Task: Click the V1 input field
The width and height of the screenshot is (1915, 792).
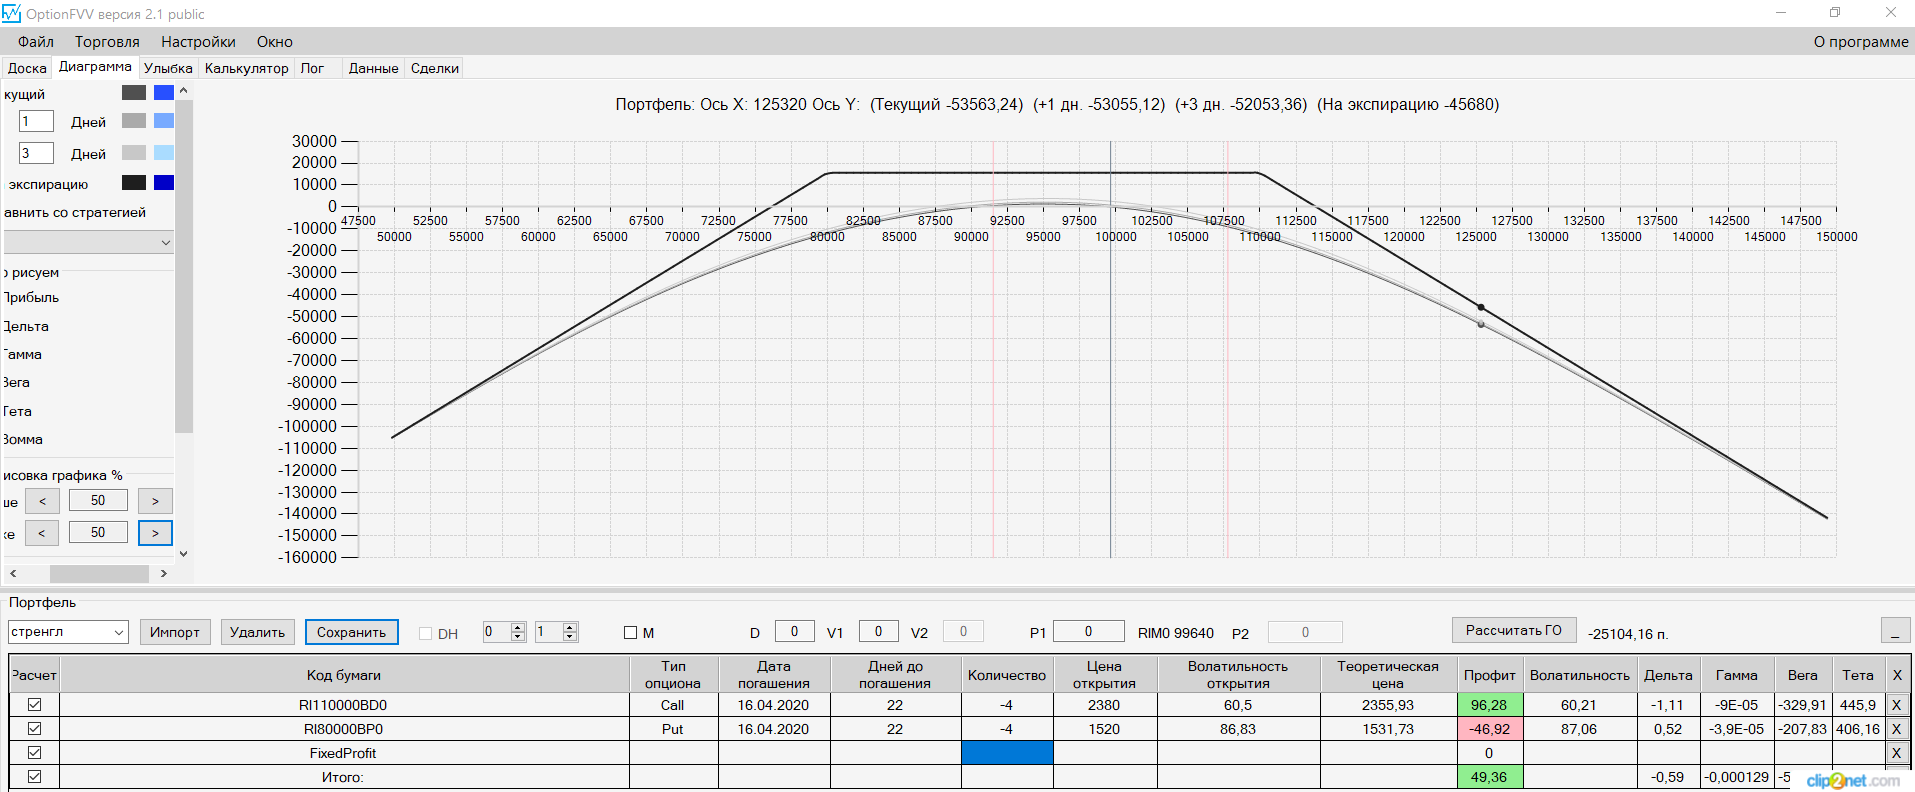Action: click(x=878, y=631)
